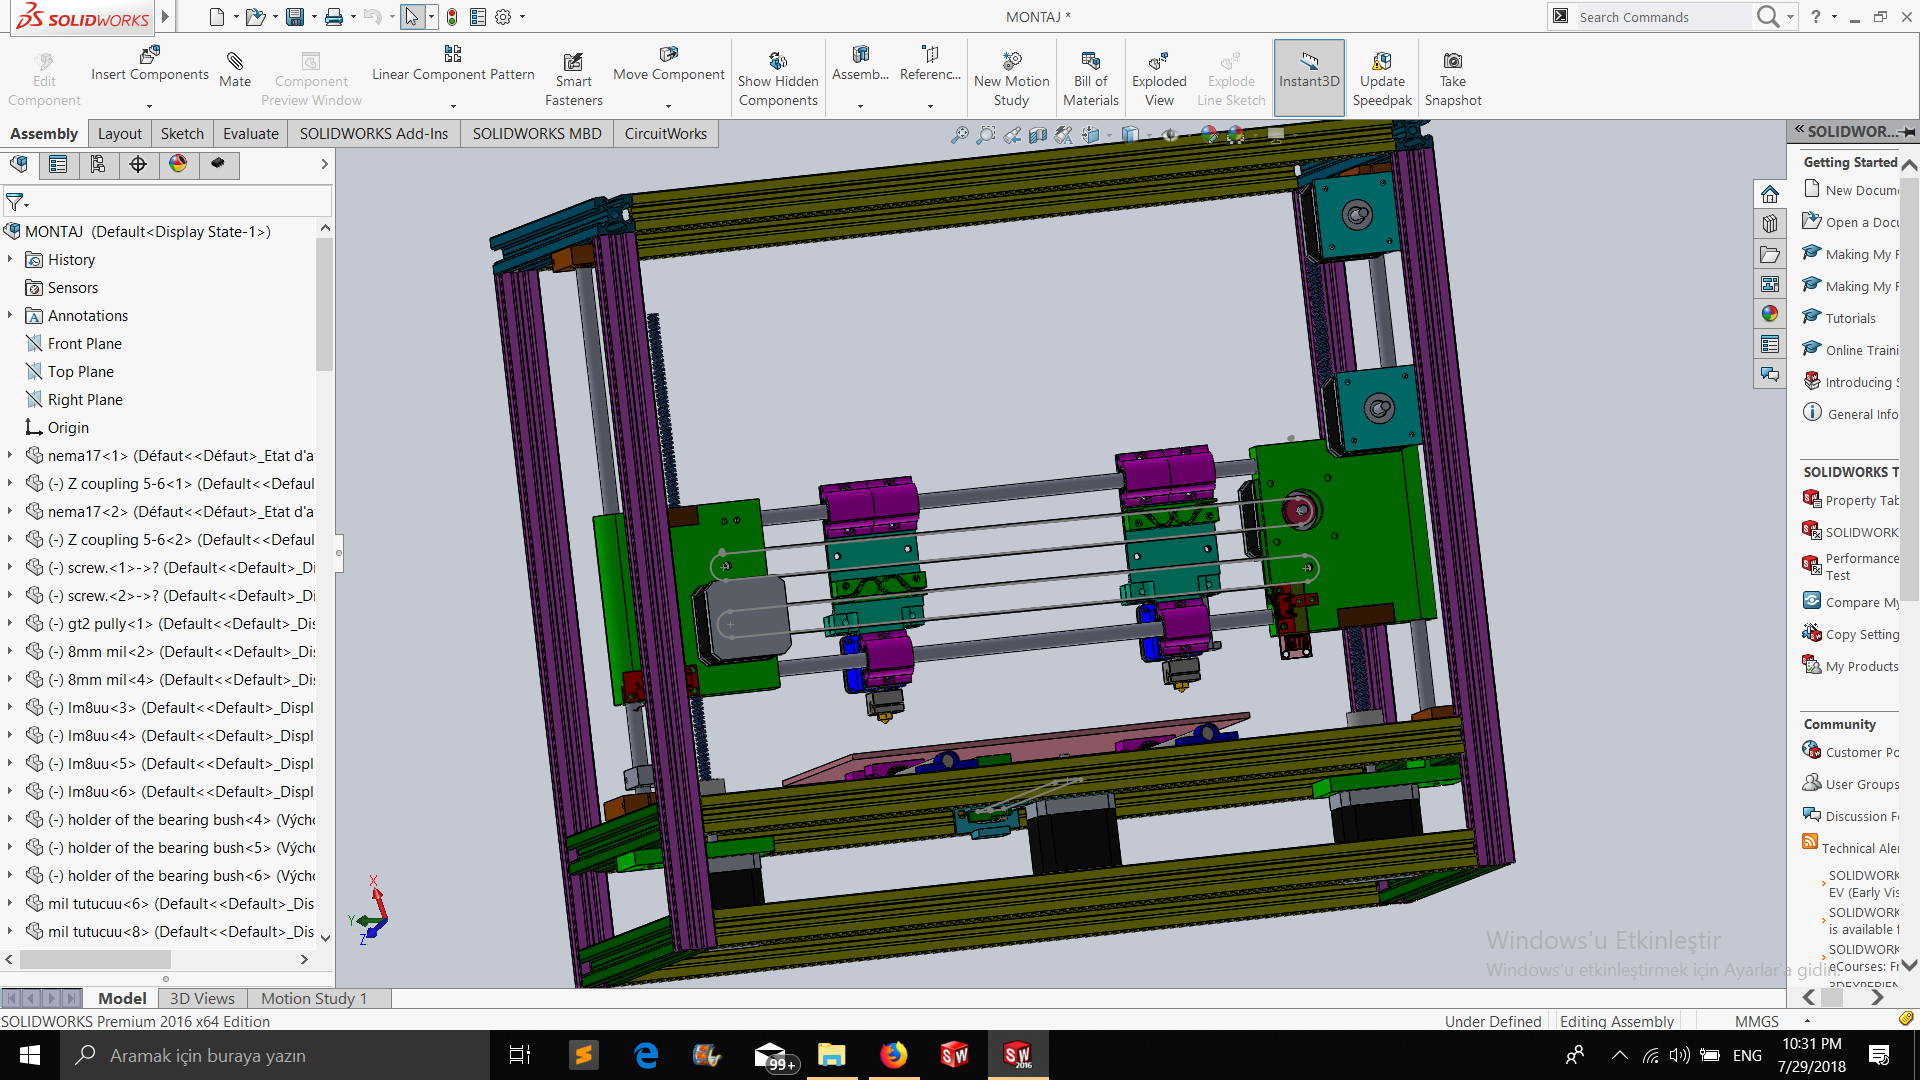Viewport: 1920px width, 1080px height.
Task: Click feature tree filter field
Action: point(167,202)
